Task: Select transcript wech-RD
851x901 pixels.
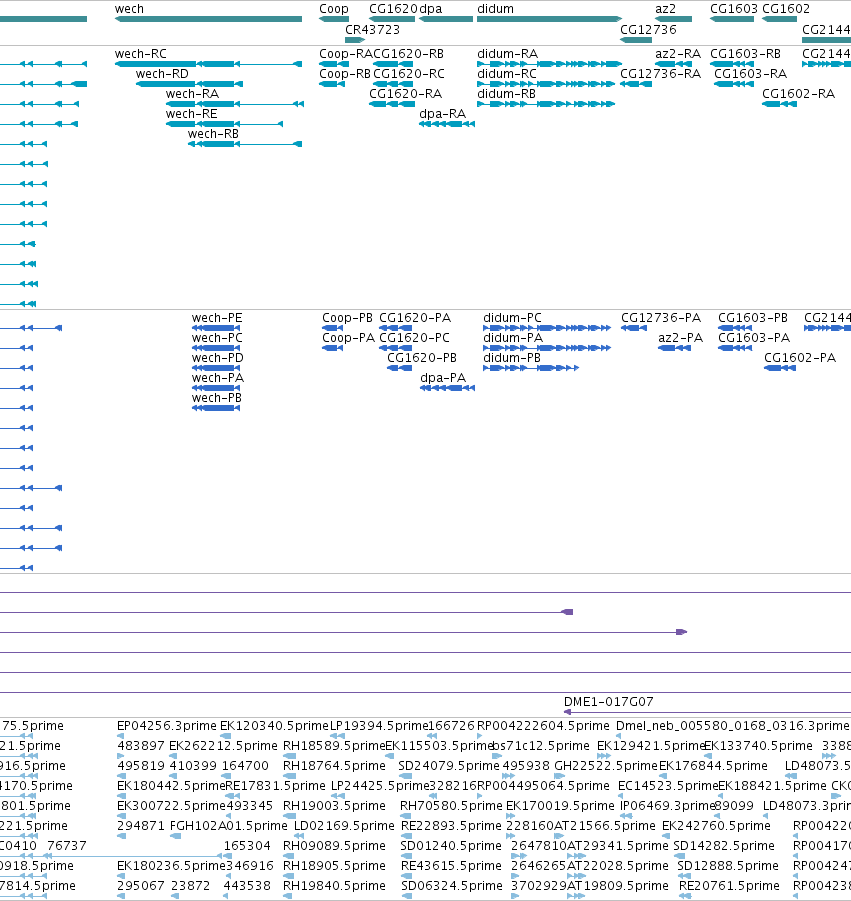Action: [162, 74]
